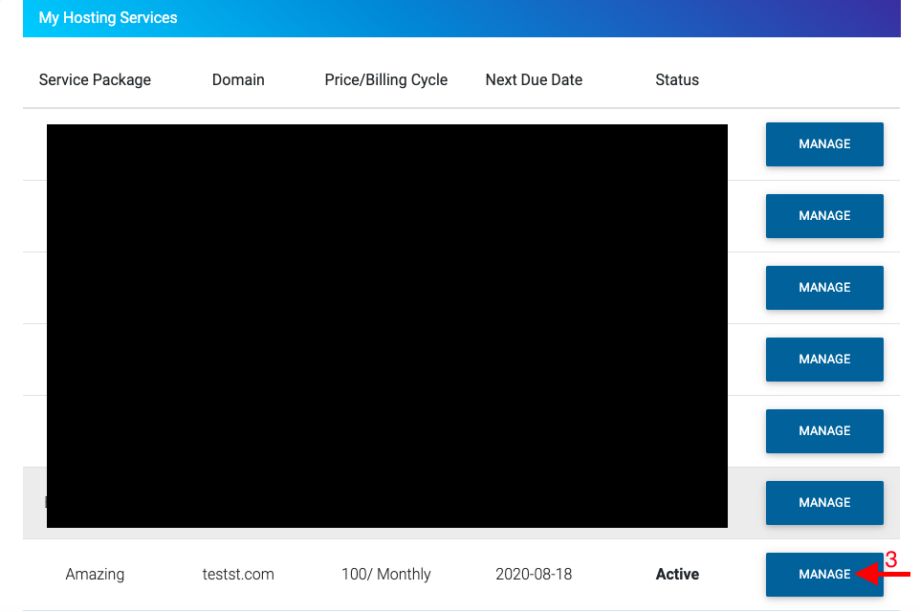Sort by the Service Package column header
This screenshot has width=920, height=612.
(94, 79)
